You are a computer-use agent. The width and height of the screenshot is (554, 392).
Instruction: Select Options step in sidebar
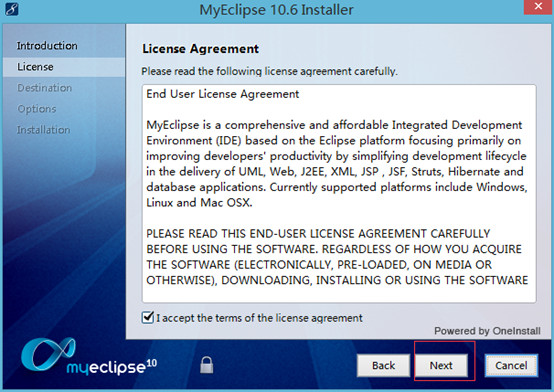tap(37, 109)
